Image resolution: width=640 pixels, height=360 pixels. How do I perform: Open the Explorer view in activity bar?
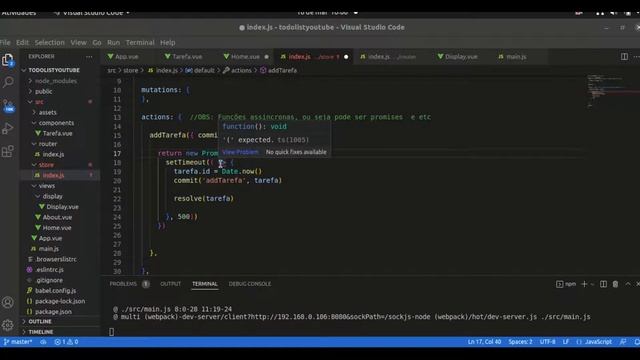pos(8,60)
